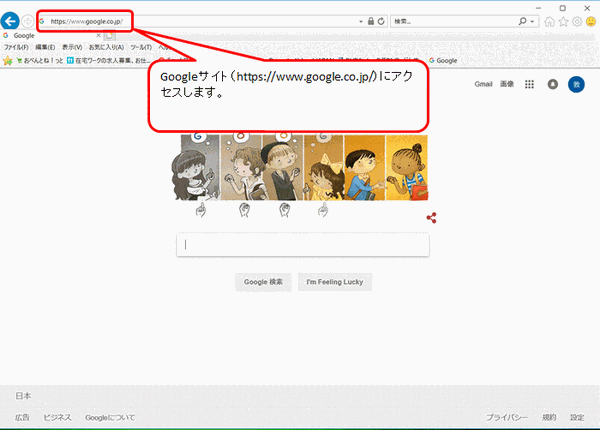Click the greyed Forward arrow button
600x430 pixels.
(x=28, y=21)
